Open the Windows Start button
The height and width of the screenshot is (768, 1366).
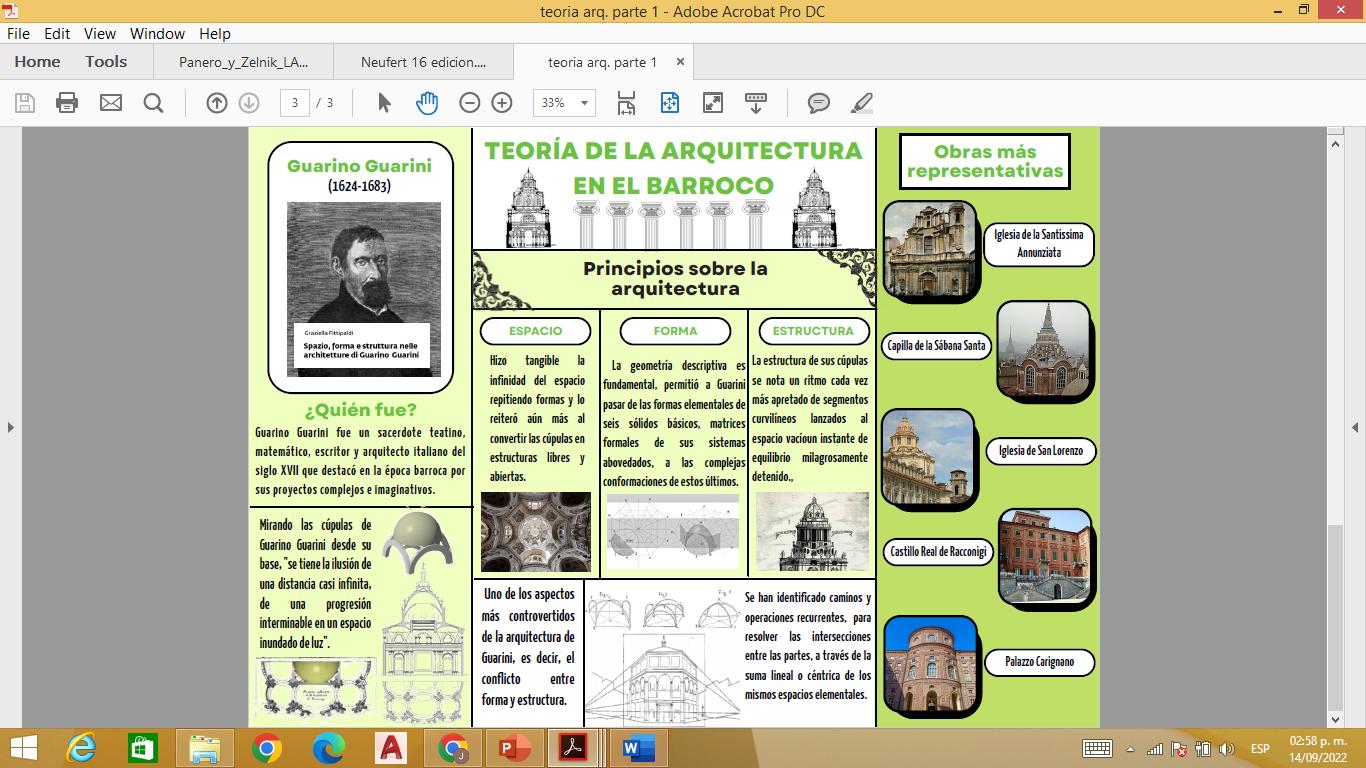24,748
